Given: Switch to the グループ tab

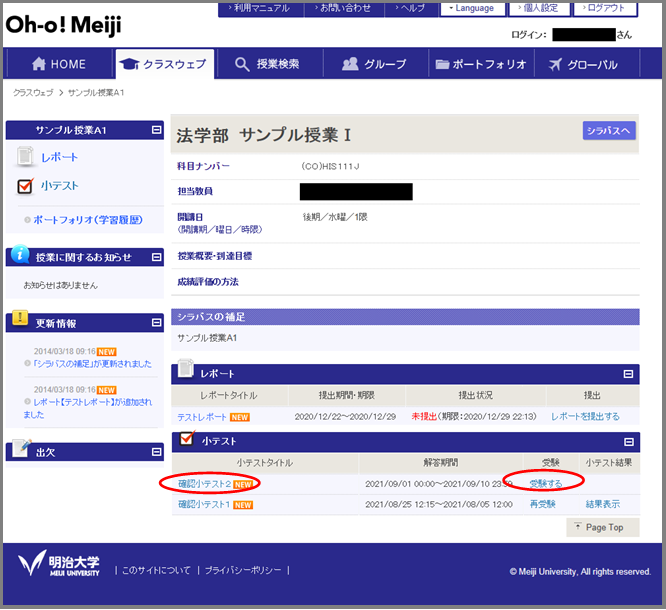Looking at the screenshot, I should coord(375,64).
